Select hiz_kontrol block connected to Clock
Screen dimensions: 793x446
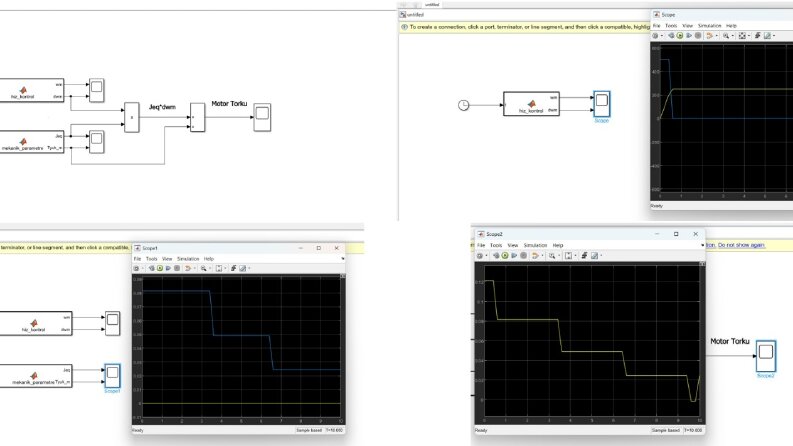click(x=532, y=104)
